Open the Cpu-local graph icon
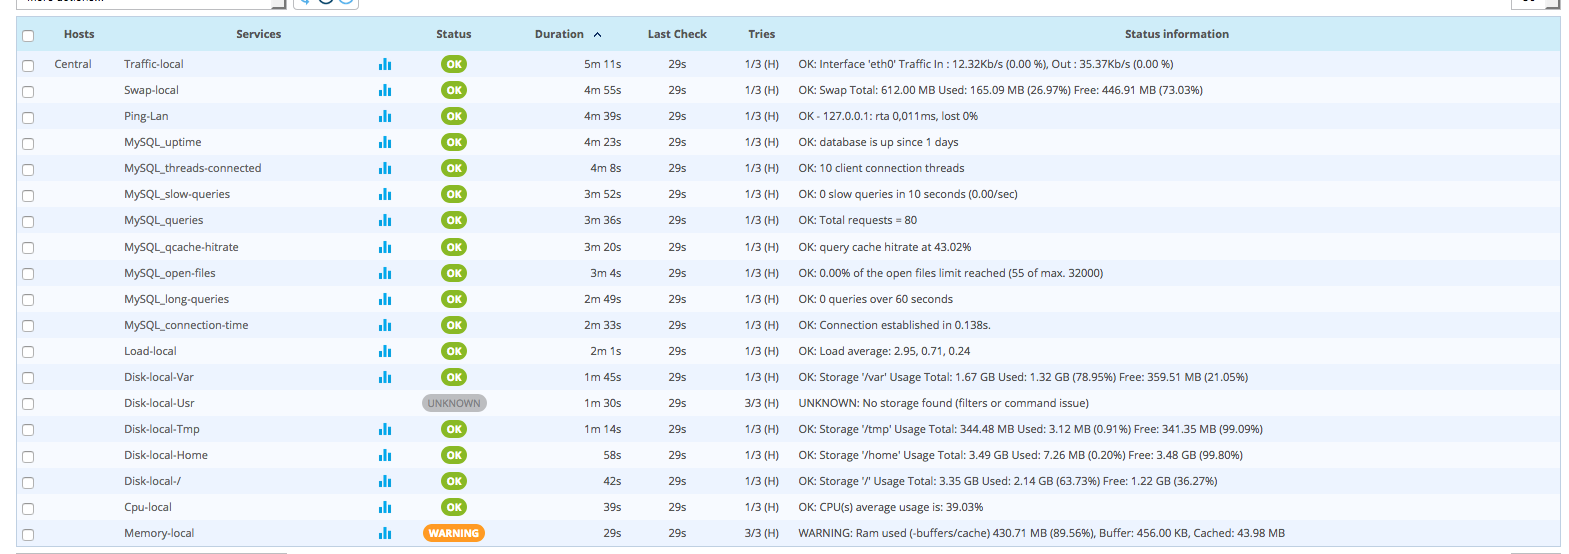 pyautogui.click(x=385, y=507)
